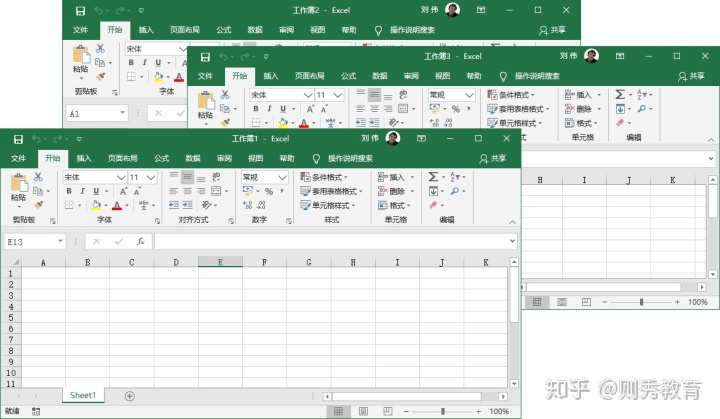Click 套用表格格式 in 工作簿1 ribbon
The image size is (720, 419).
click(331, 191)
